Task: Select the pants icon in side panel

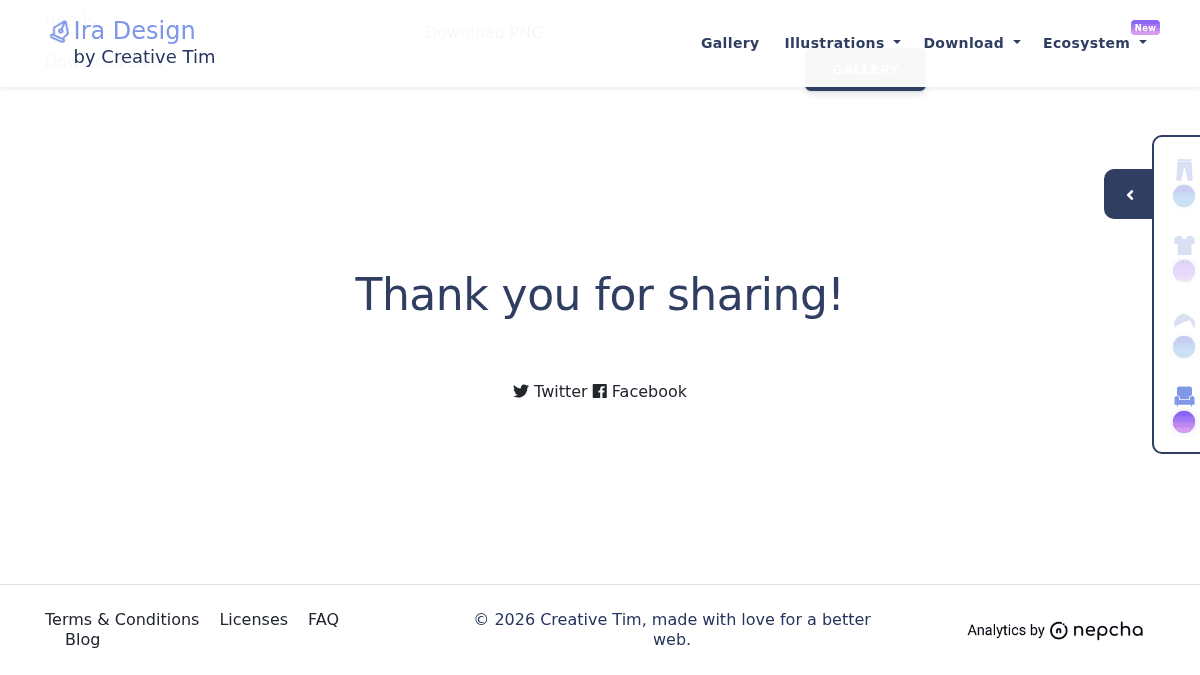Action: point(1184,169)
